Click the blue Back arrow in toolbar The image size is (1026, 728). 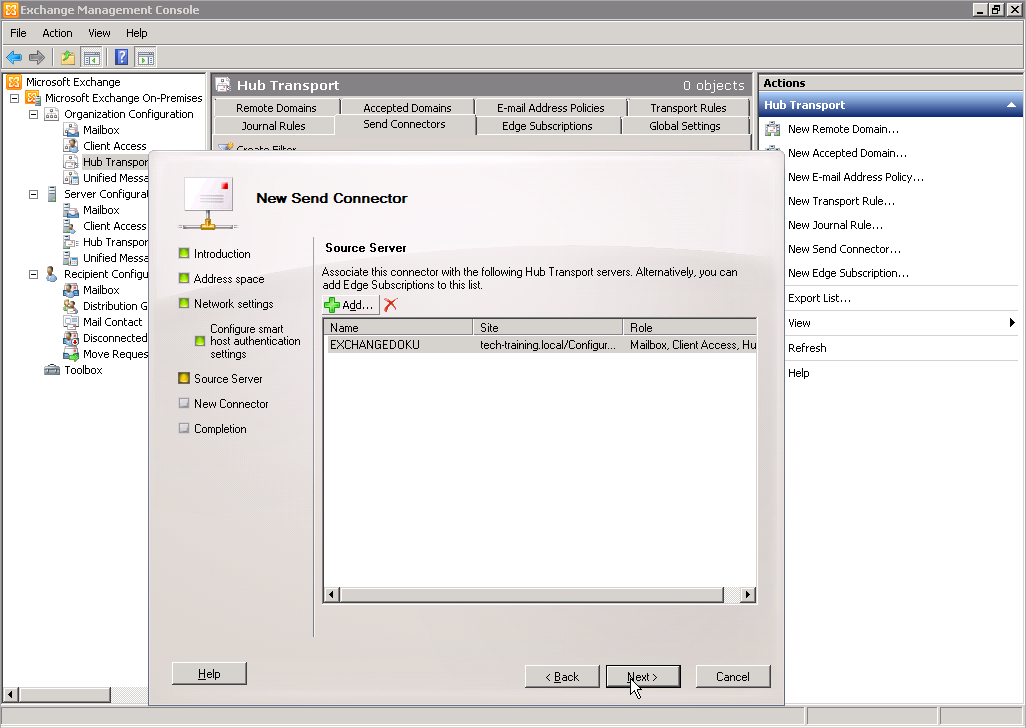(14, 58)
